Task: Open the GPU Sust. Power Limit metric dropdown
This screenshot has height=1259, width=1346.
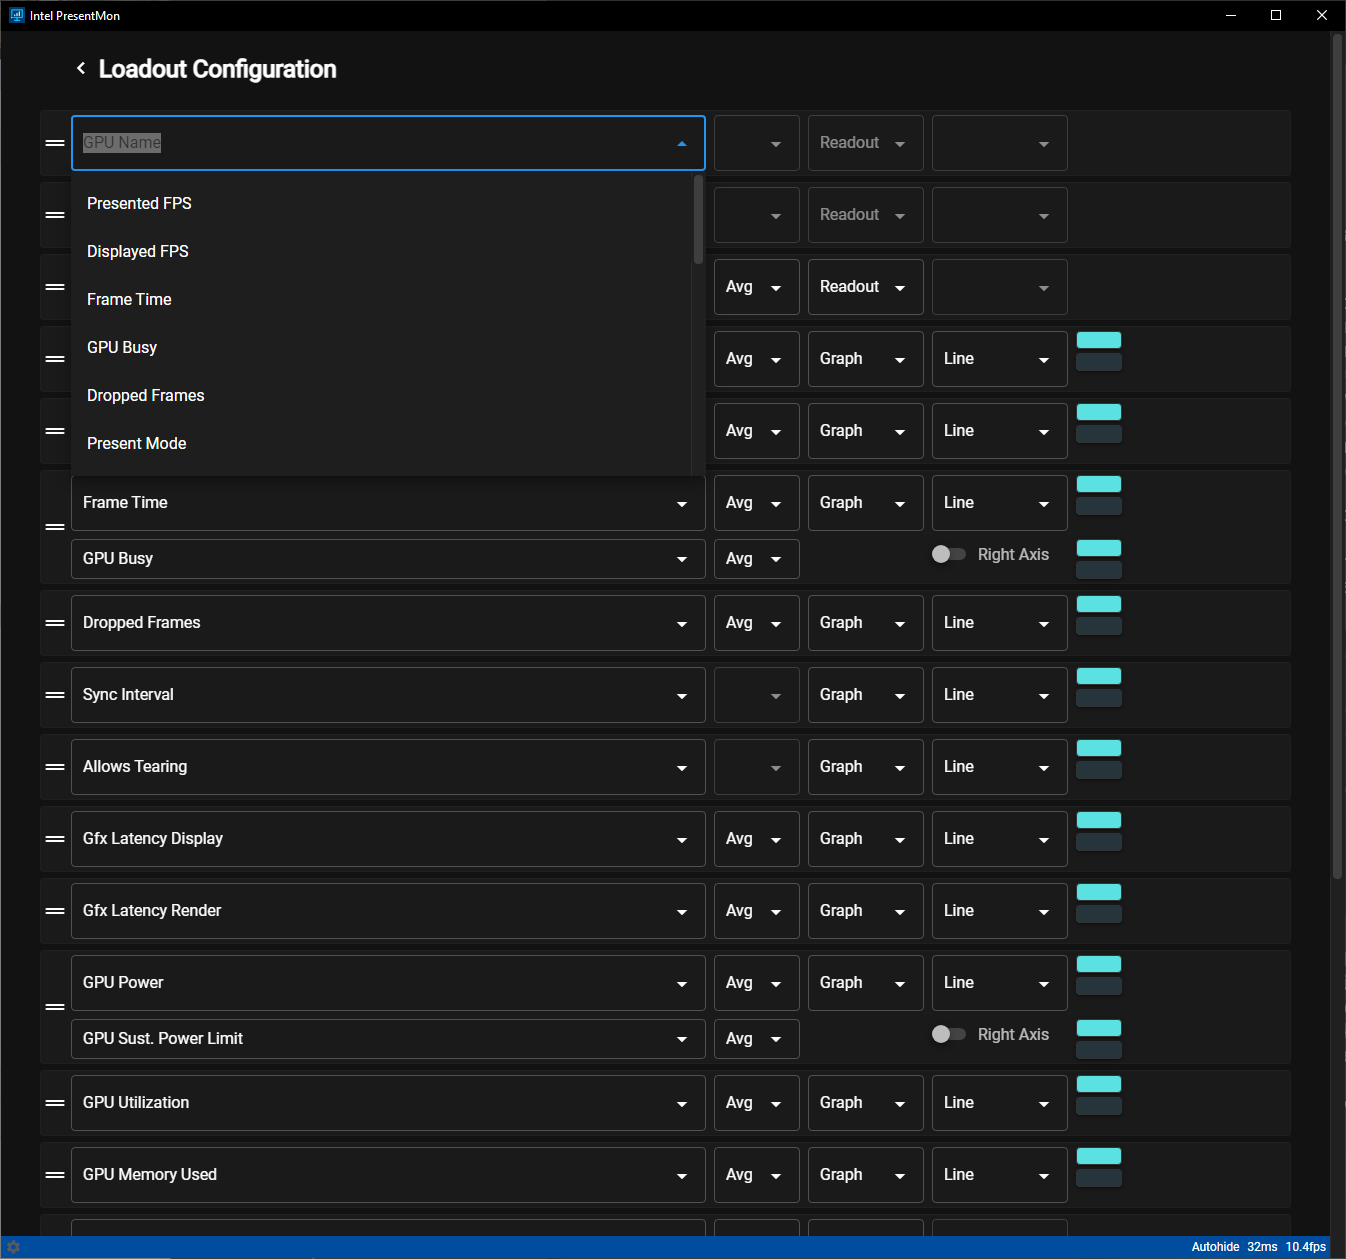Action: (388, 1039)
